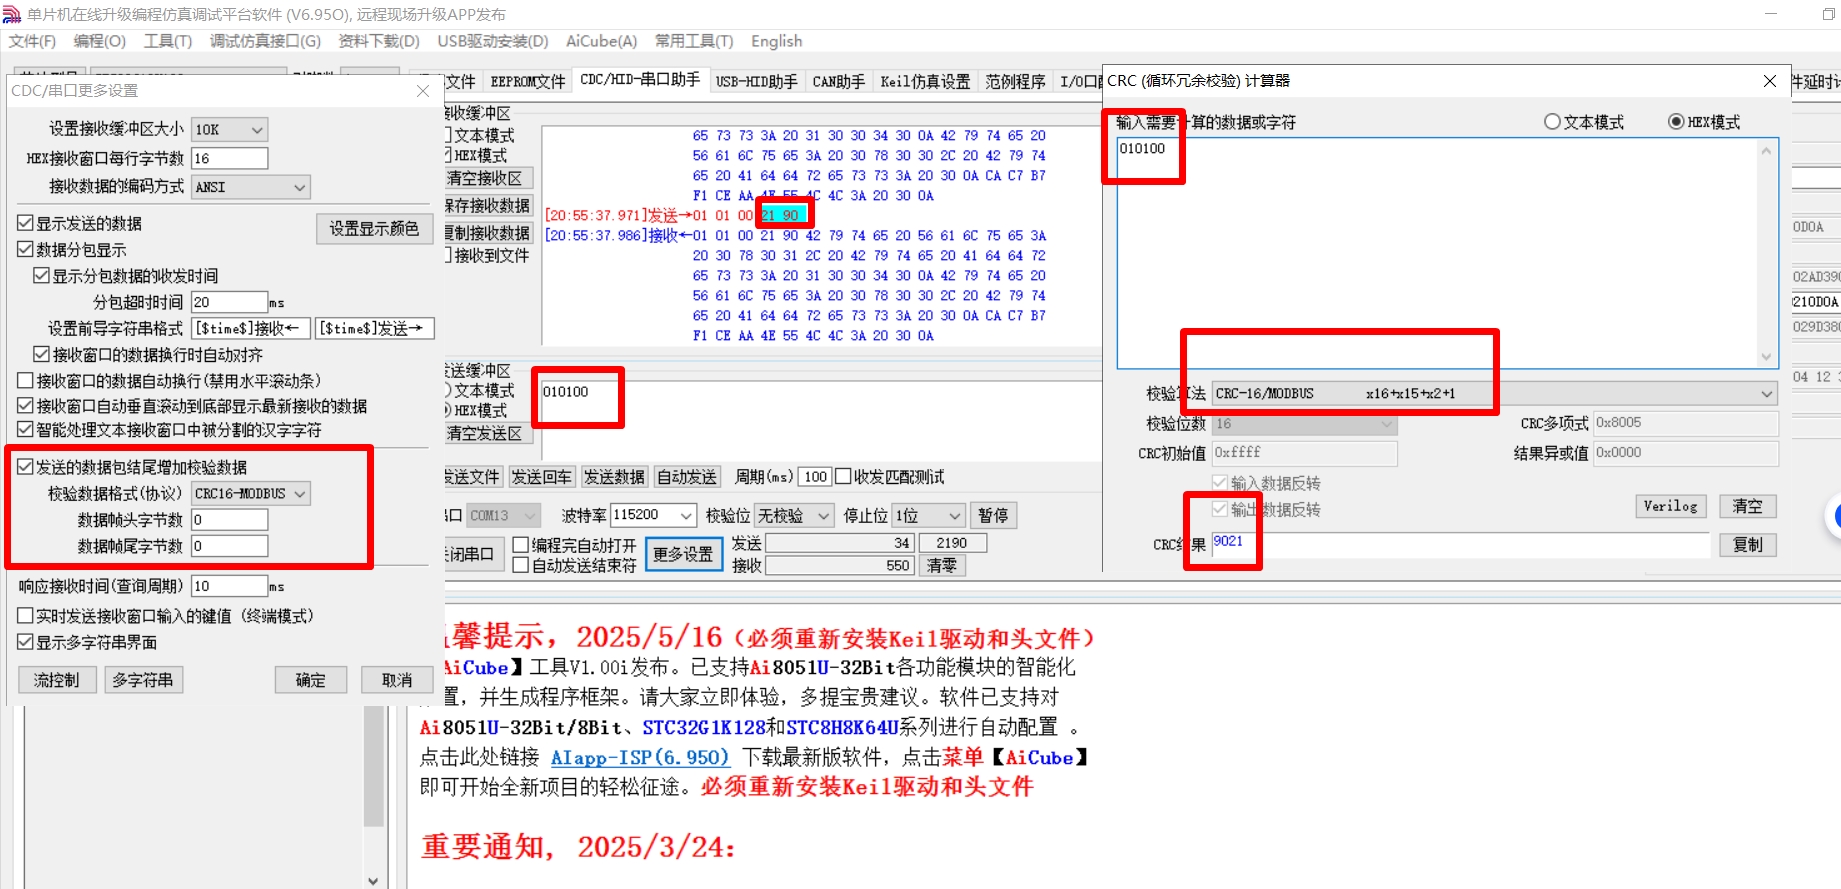Confirm settings with 确定 button

311,680
